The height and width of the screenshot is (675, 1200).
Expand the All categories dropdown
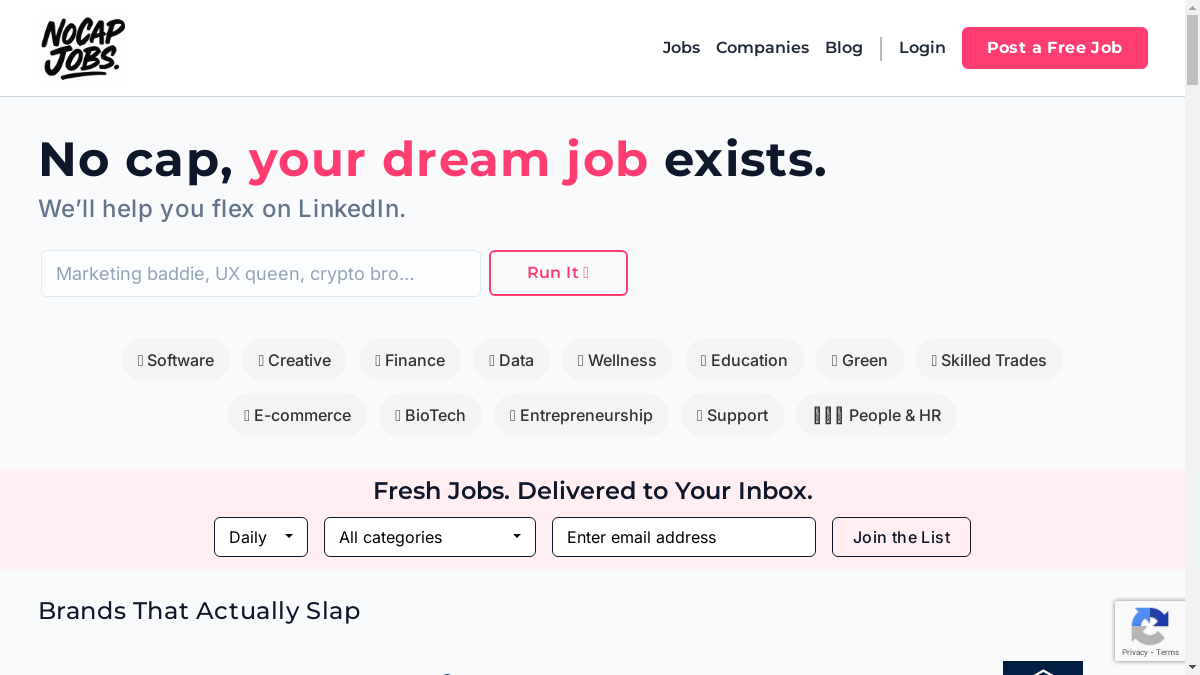[430, 537]
